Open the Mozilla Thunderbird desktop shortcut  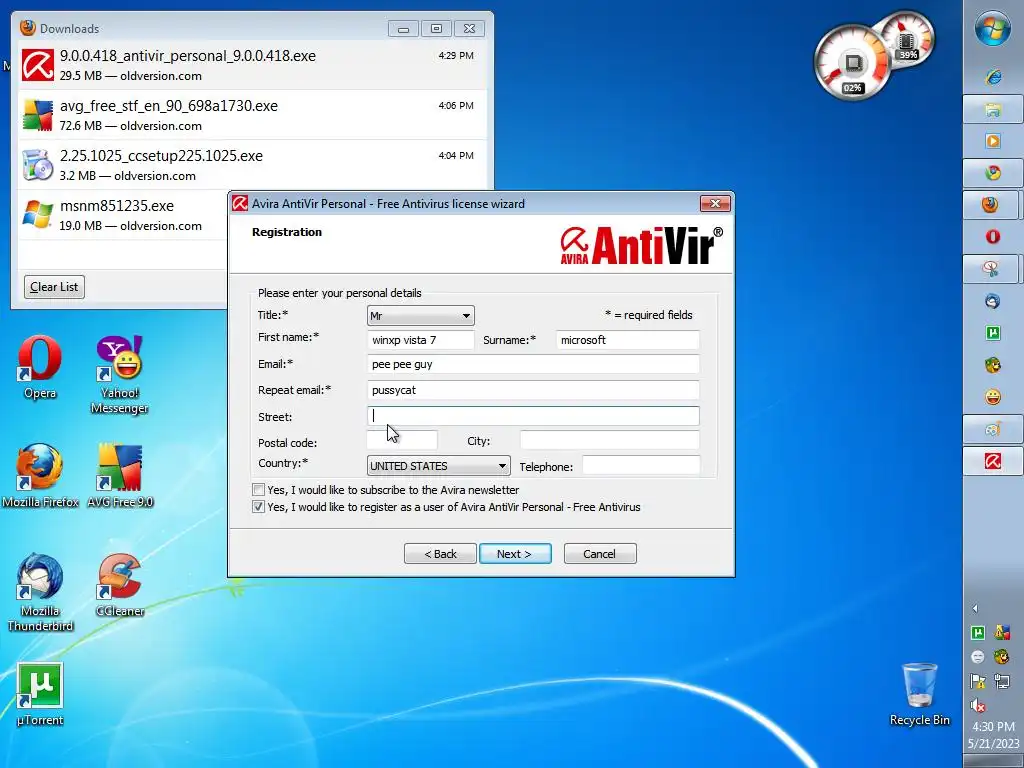40,592
